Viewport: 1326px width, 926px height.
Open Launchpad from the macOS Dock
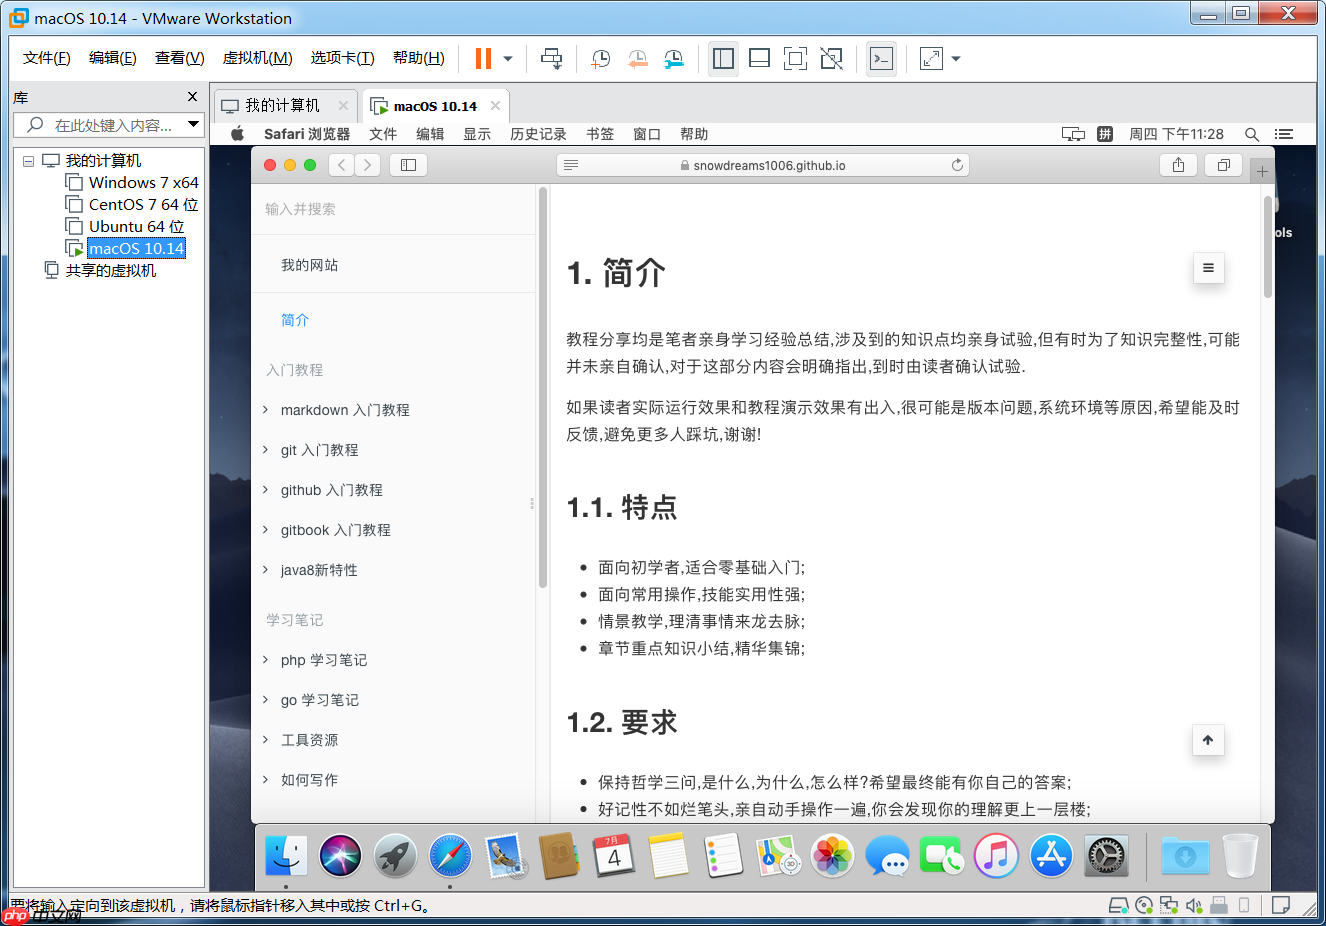395,857
